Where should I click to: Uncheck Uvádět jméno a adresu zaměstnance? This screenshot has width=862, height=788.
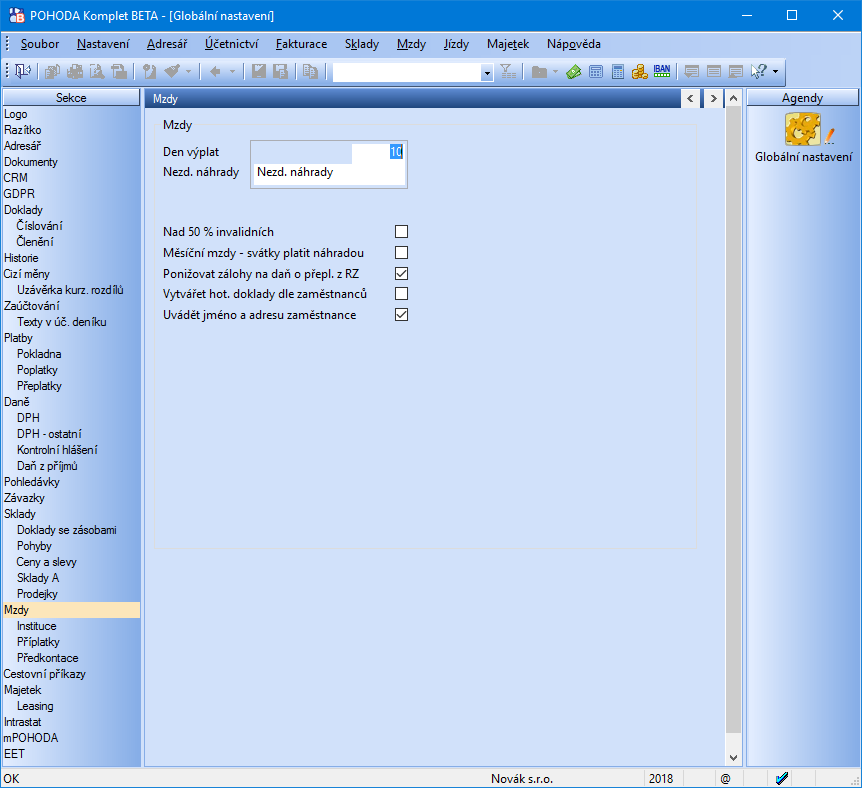pyautogui.click(x=401, y=315)
